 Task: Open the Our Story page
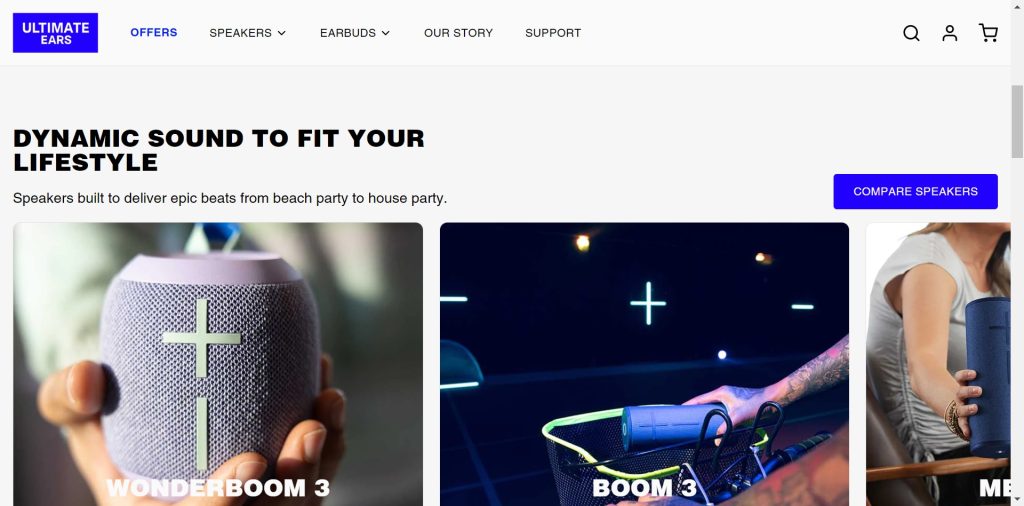click(x=458, y=33)
